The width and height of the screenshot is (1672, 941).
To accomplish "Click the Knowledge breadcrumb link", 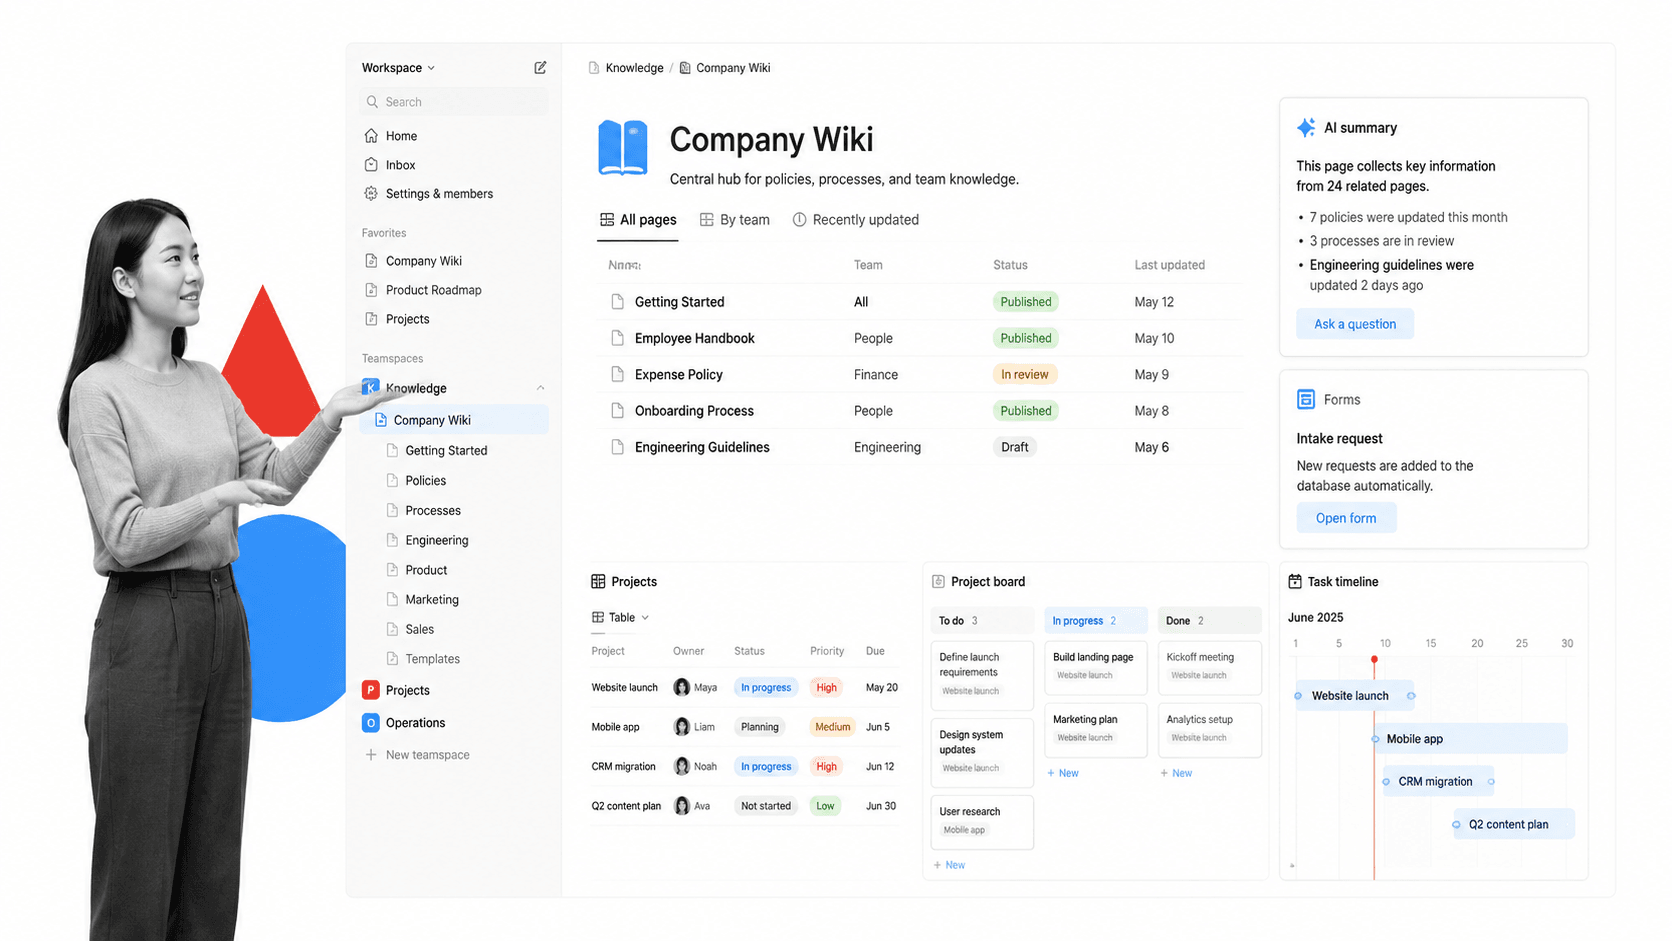I will [x=634, y=68].
